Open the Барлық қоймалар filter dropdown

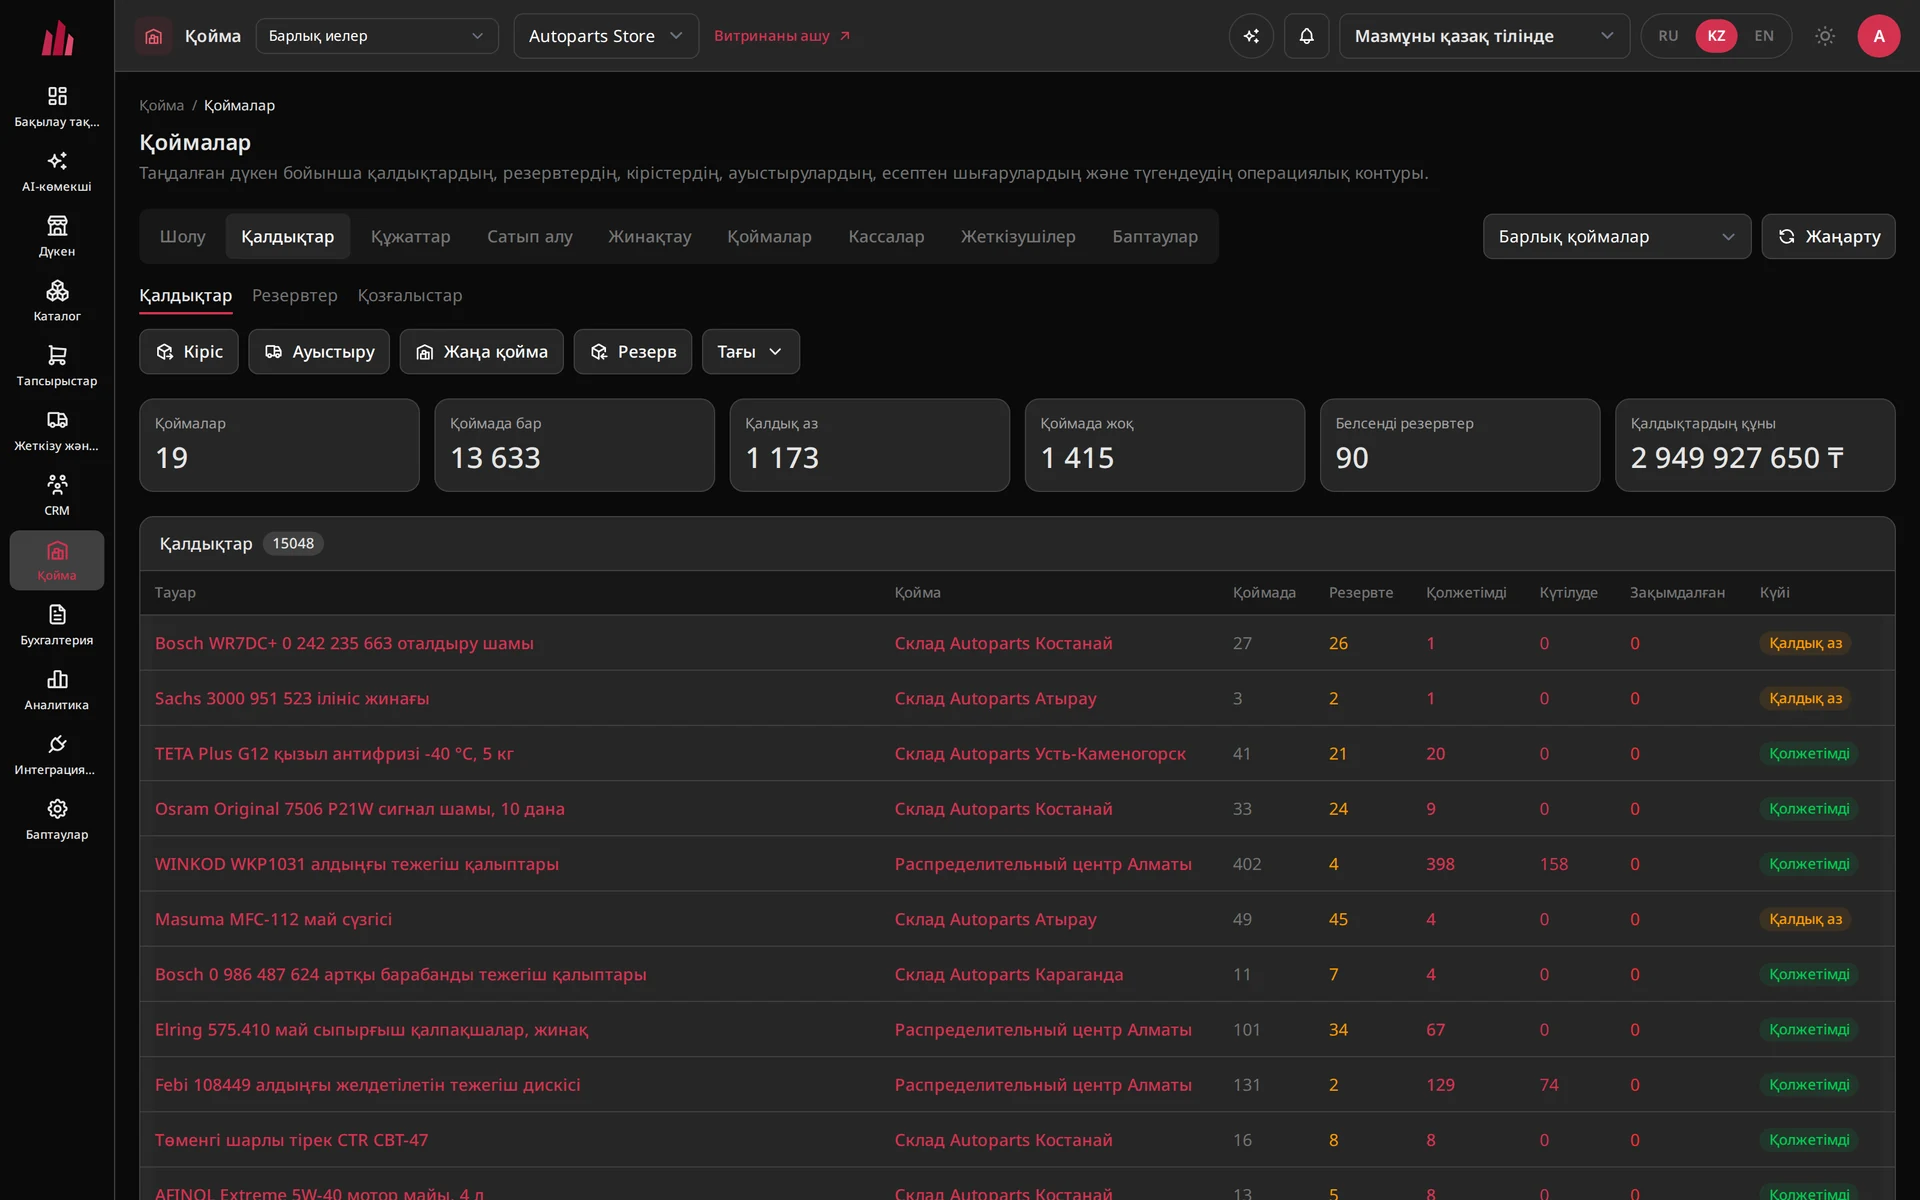[x=1616, y=237]
